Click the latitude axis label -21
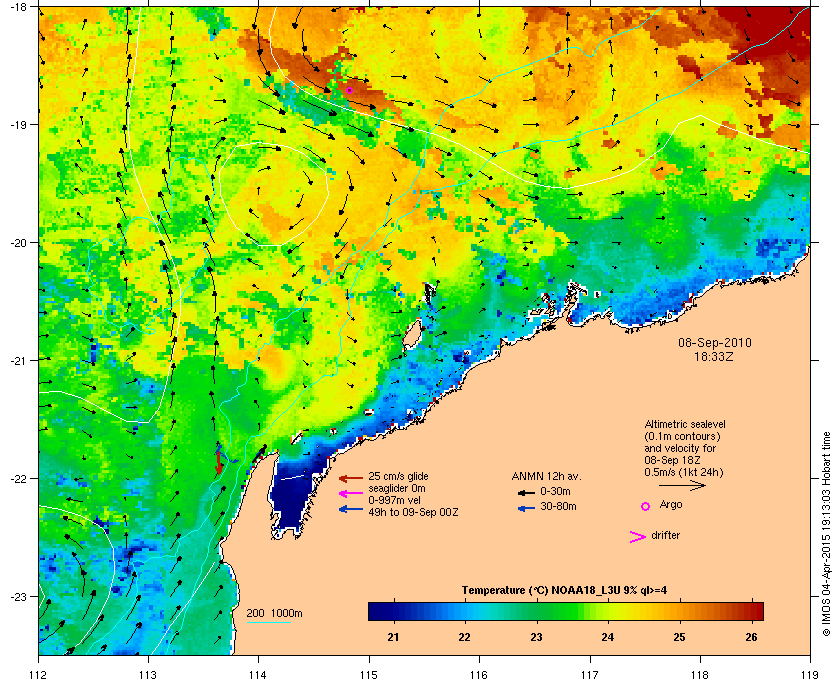Viewport: 840px width, 680px height. (18, 361)
